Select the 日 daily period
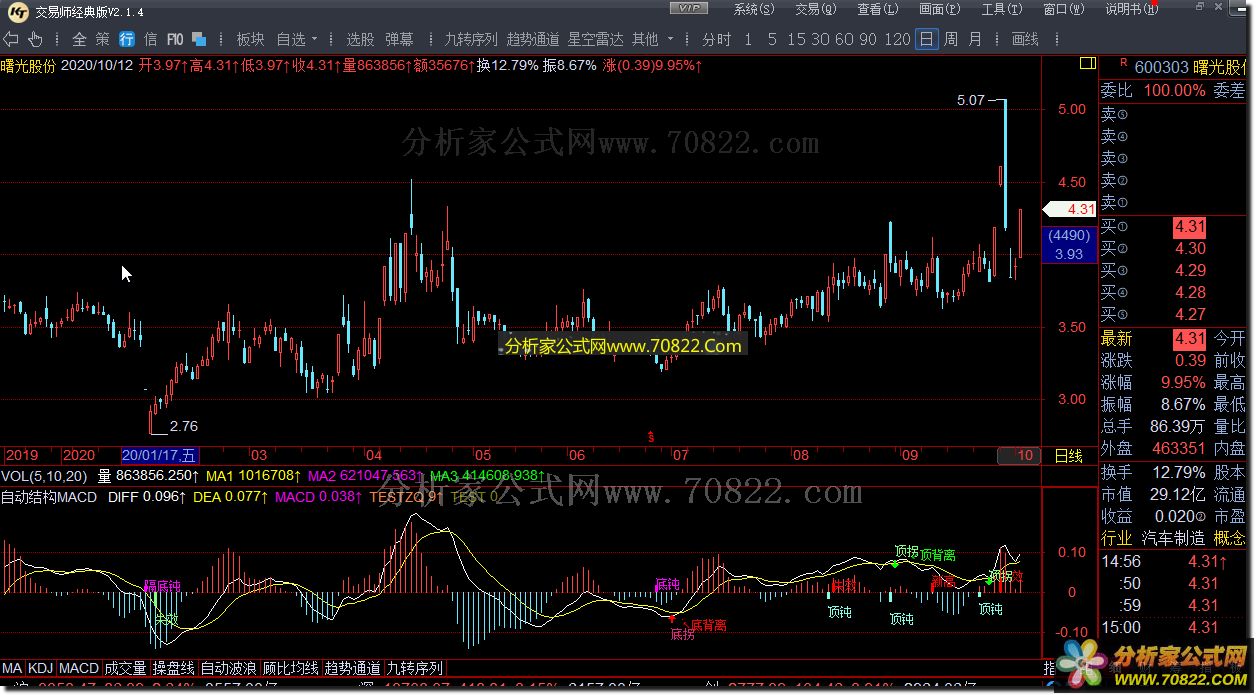 click(x=927, y=39)
